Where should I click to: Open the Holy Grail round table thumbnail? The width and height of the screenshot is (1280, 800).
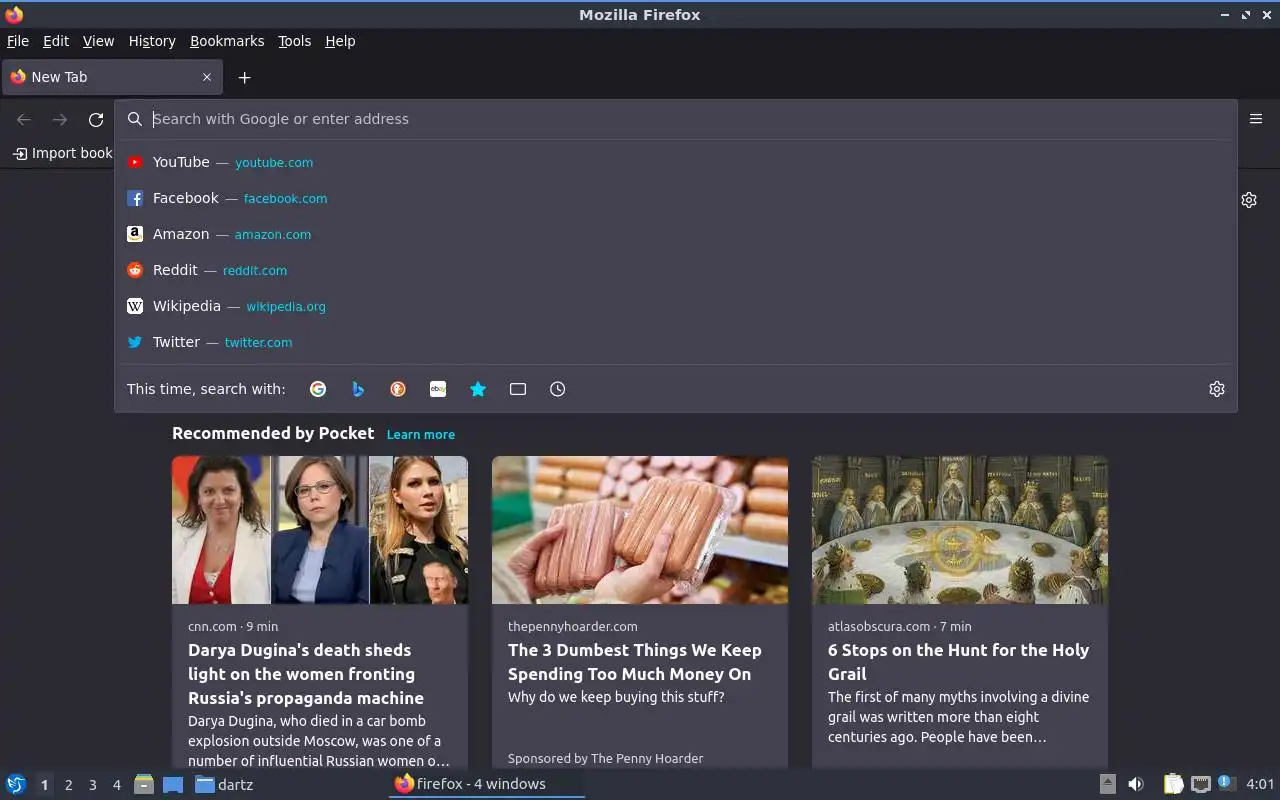[x=960, y=530]
